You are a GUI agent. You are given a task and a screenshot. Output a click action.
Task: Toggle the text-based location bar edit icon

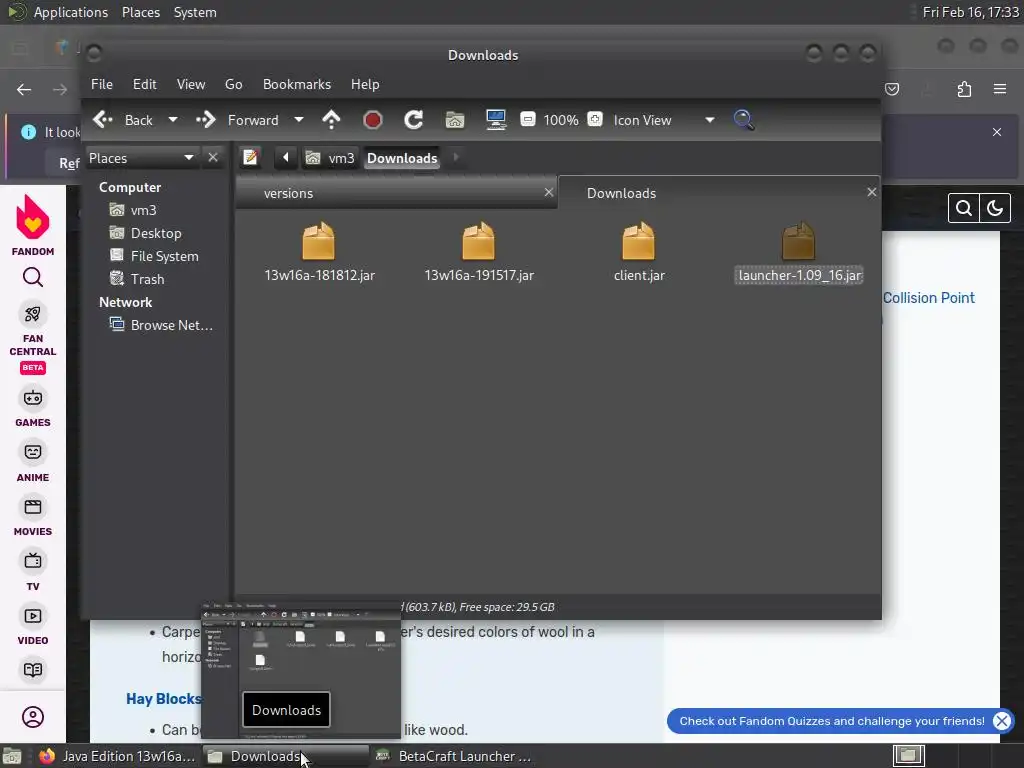251,157
